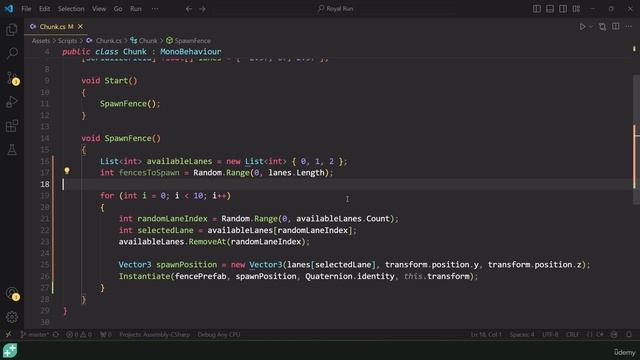Open the Explorer view in activity bar
The width and height of the screenshot is (640, 360).
click(12, 29)
